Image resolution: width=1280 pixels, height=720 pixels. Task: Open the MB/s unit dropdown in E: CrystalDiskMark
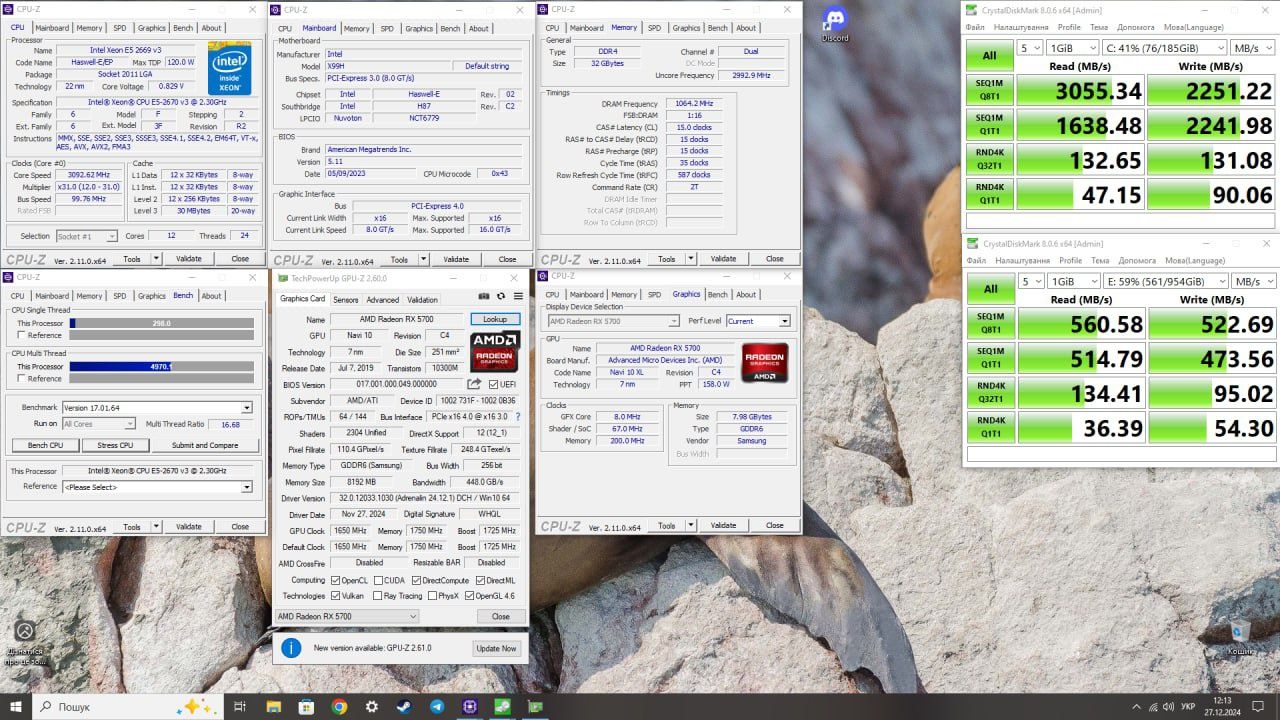tap(1253, 282)
